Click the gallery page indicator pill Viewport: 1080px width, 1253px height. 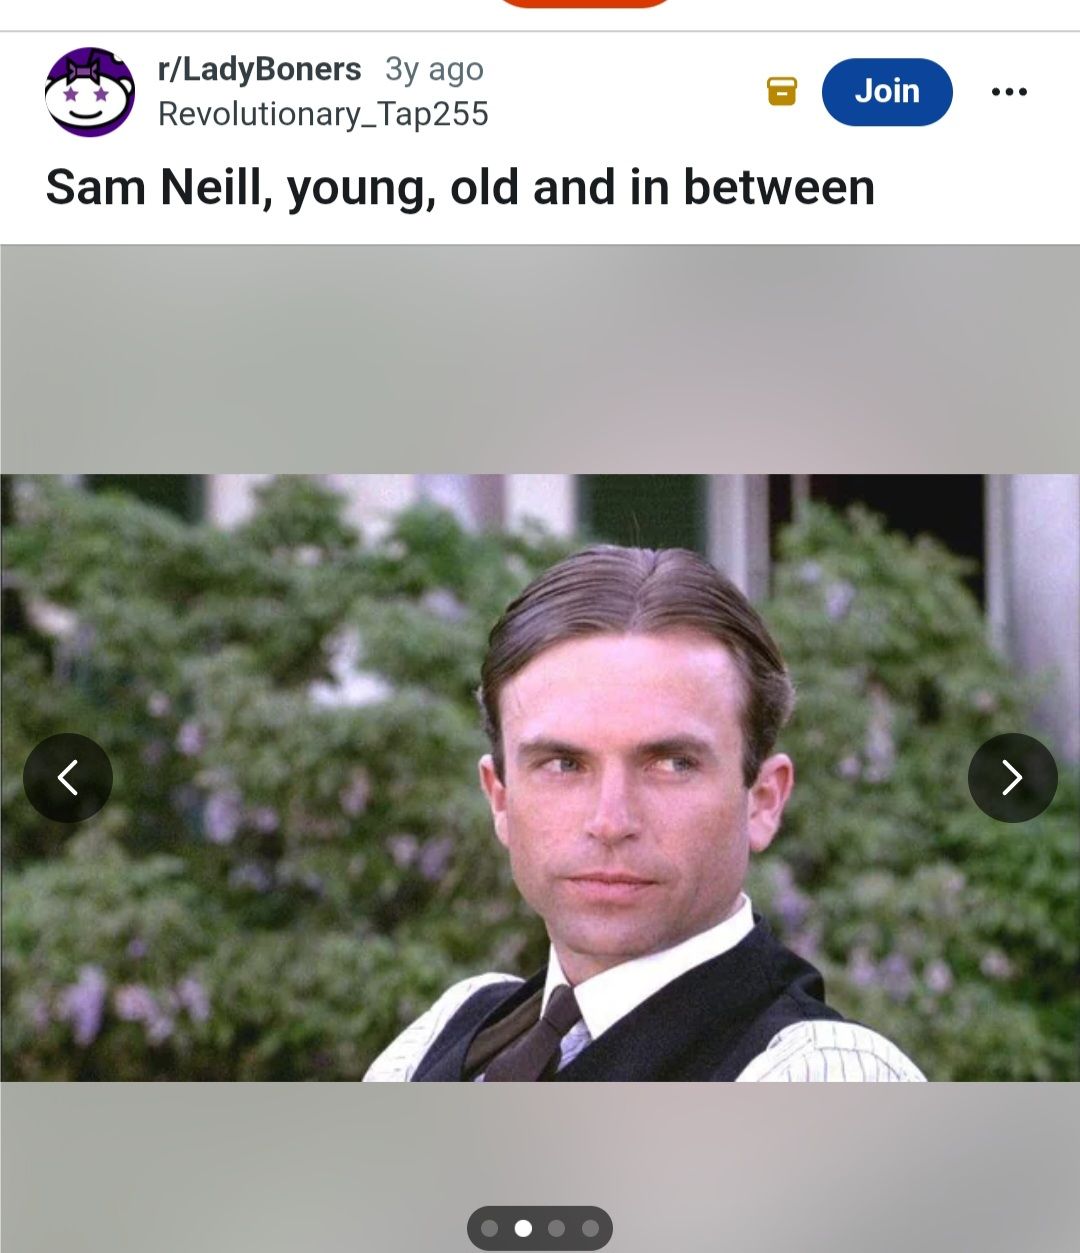pos(540,1228)
